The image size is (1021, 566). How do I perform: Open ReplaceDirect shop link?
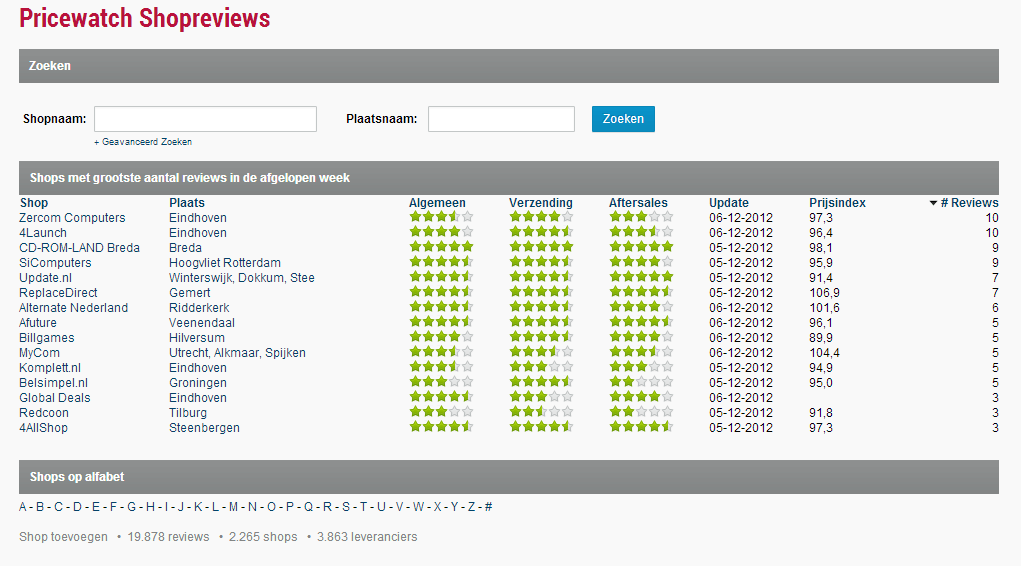coord(59,292)
